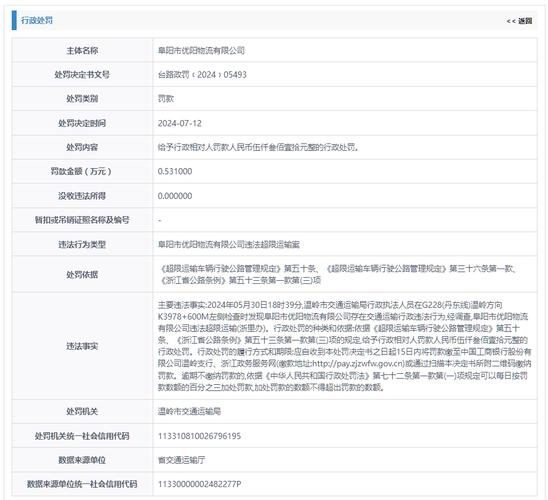
Task: Select company name 阜阳市优阳物流有限公司 in 主体名称 row
Action: click(x=201, y=51)
